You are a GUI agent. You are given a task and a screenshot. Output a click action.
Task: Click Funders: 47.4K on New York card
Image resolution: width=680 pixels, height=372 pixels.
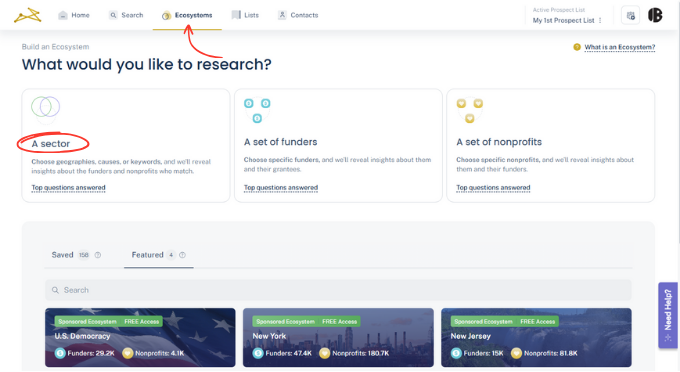[x=289, y=353]
